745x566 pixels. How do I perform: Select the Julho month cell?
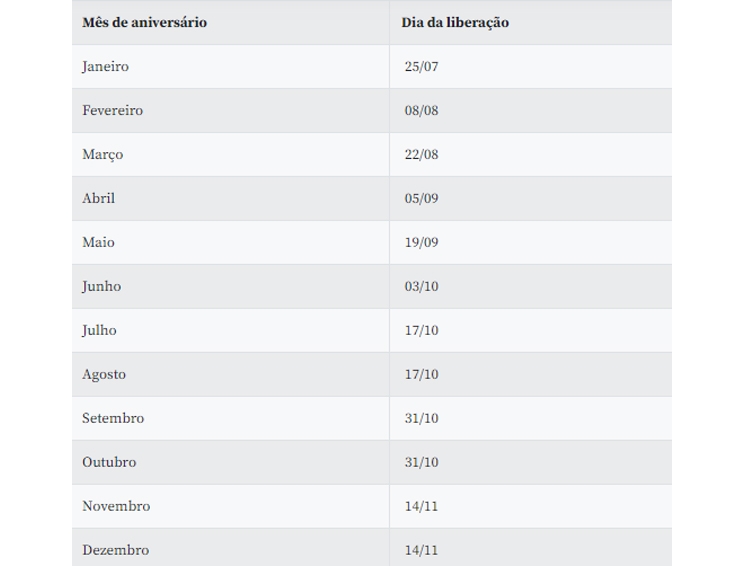click(x=99, y=330)
